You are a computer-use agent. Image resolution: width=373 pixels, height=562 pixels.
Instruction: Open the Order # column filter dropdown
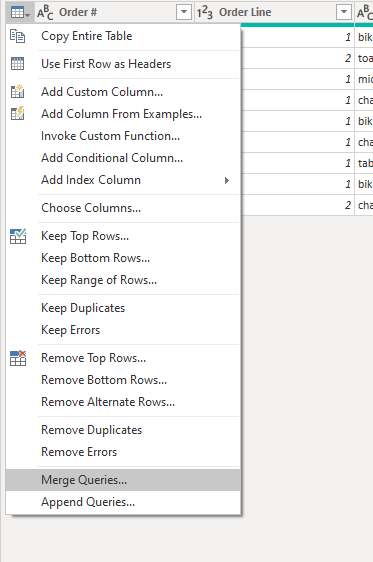pyautogui.click(x=184, y=12)
